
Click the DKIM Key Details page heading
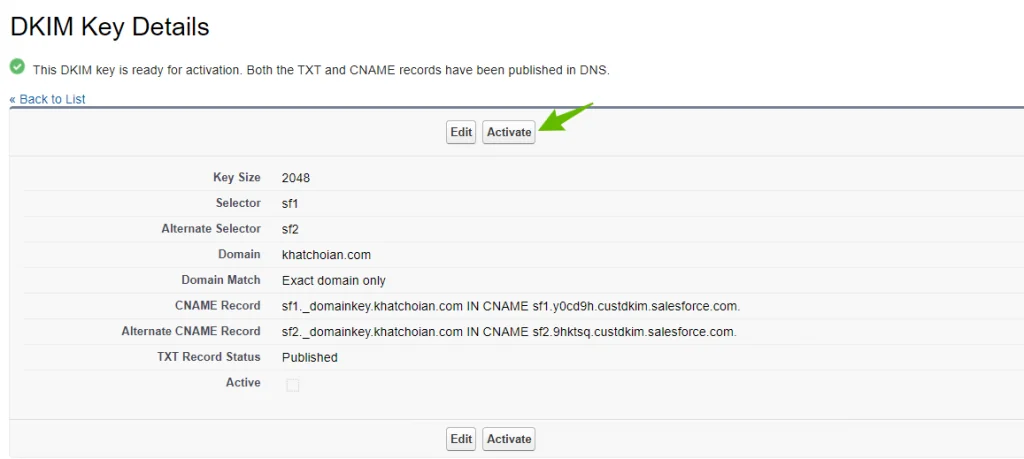(x=110, y=27)
